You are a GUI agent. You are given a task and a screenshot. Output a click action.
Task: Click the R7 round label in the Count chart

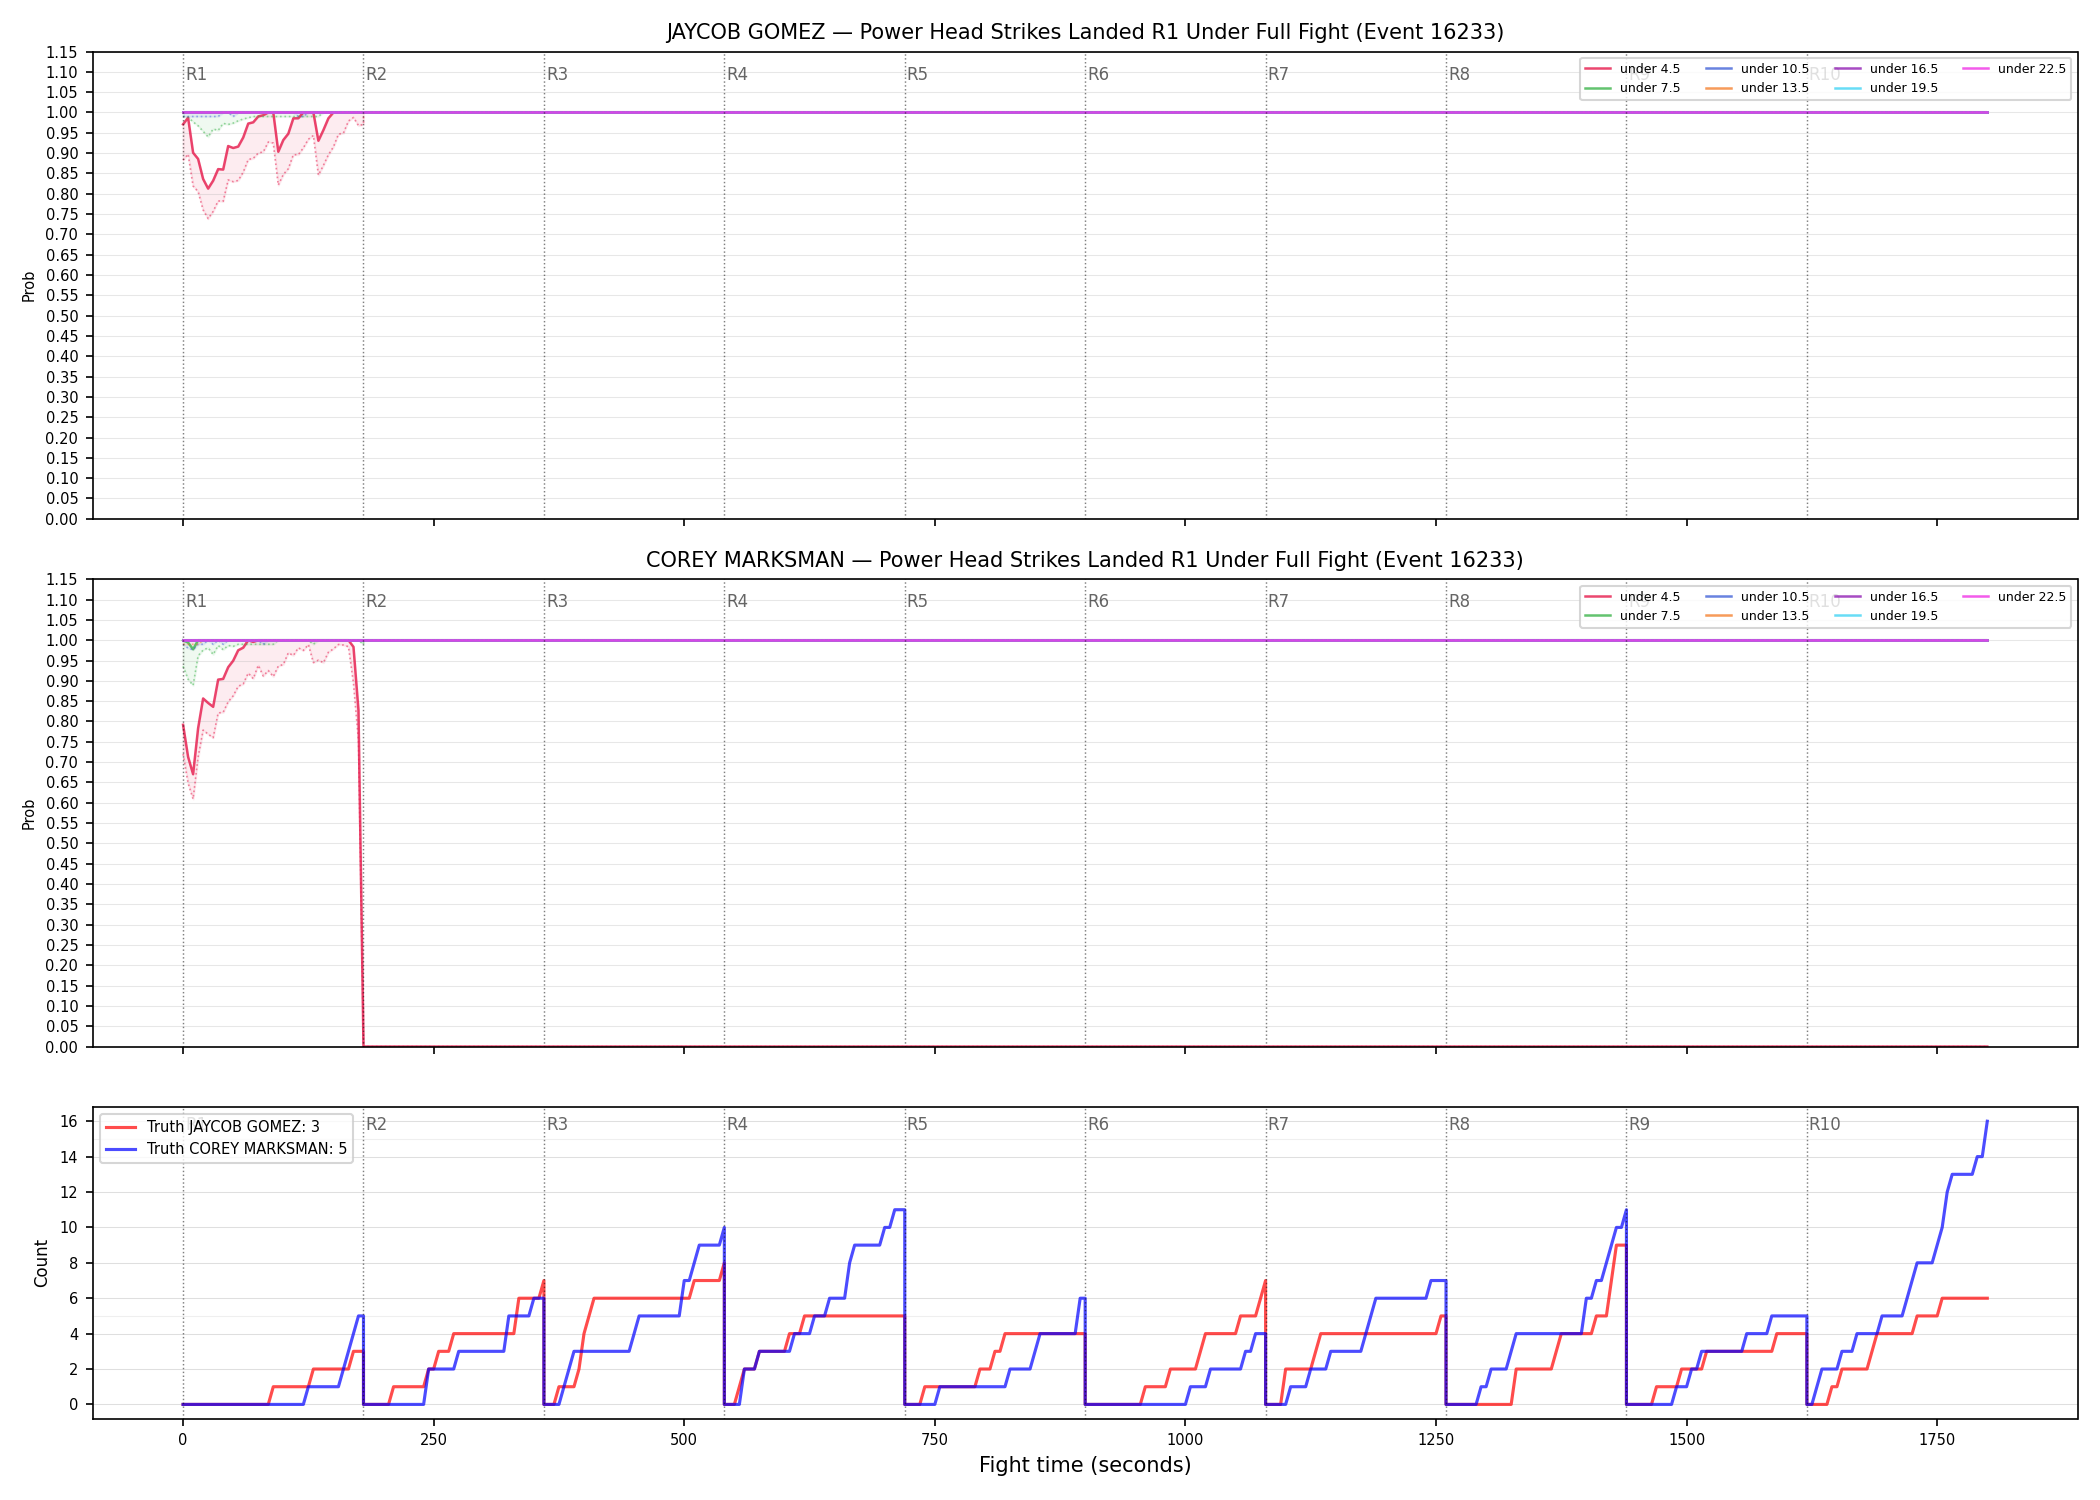[1278, 1124]
